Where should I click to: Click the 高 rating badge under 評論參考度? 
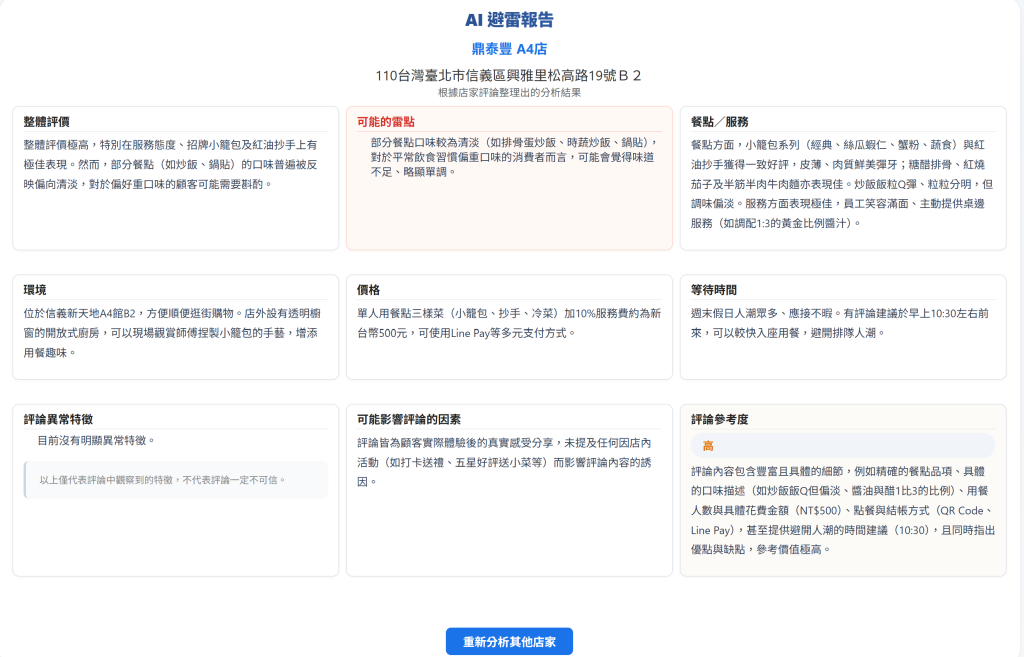pyautogui.click(x=842, y=445)
